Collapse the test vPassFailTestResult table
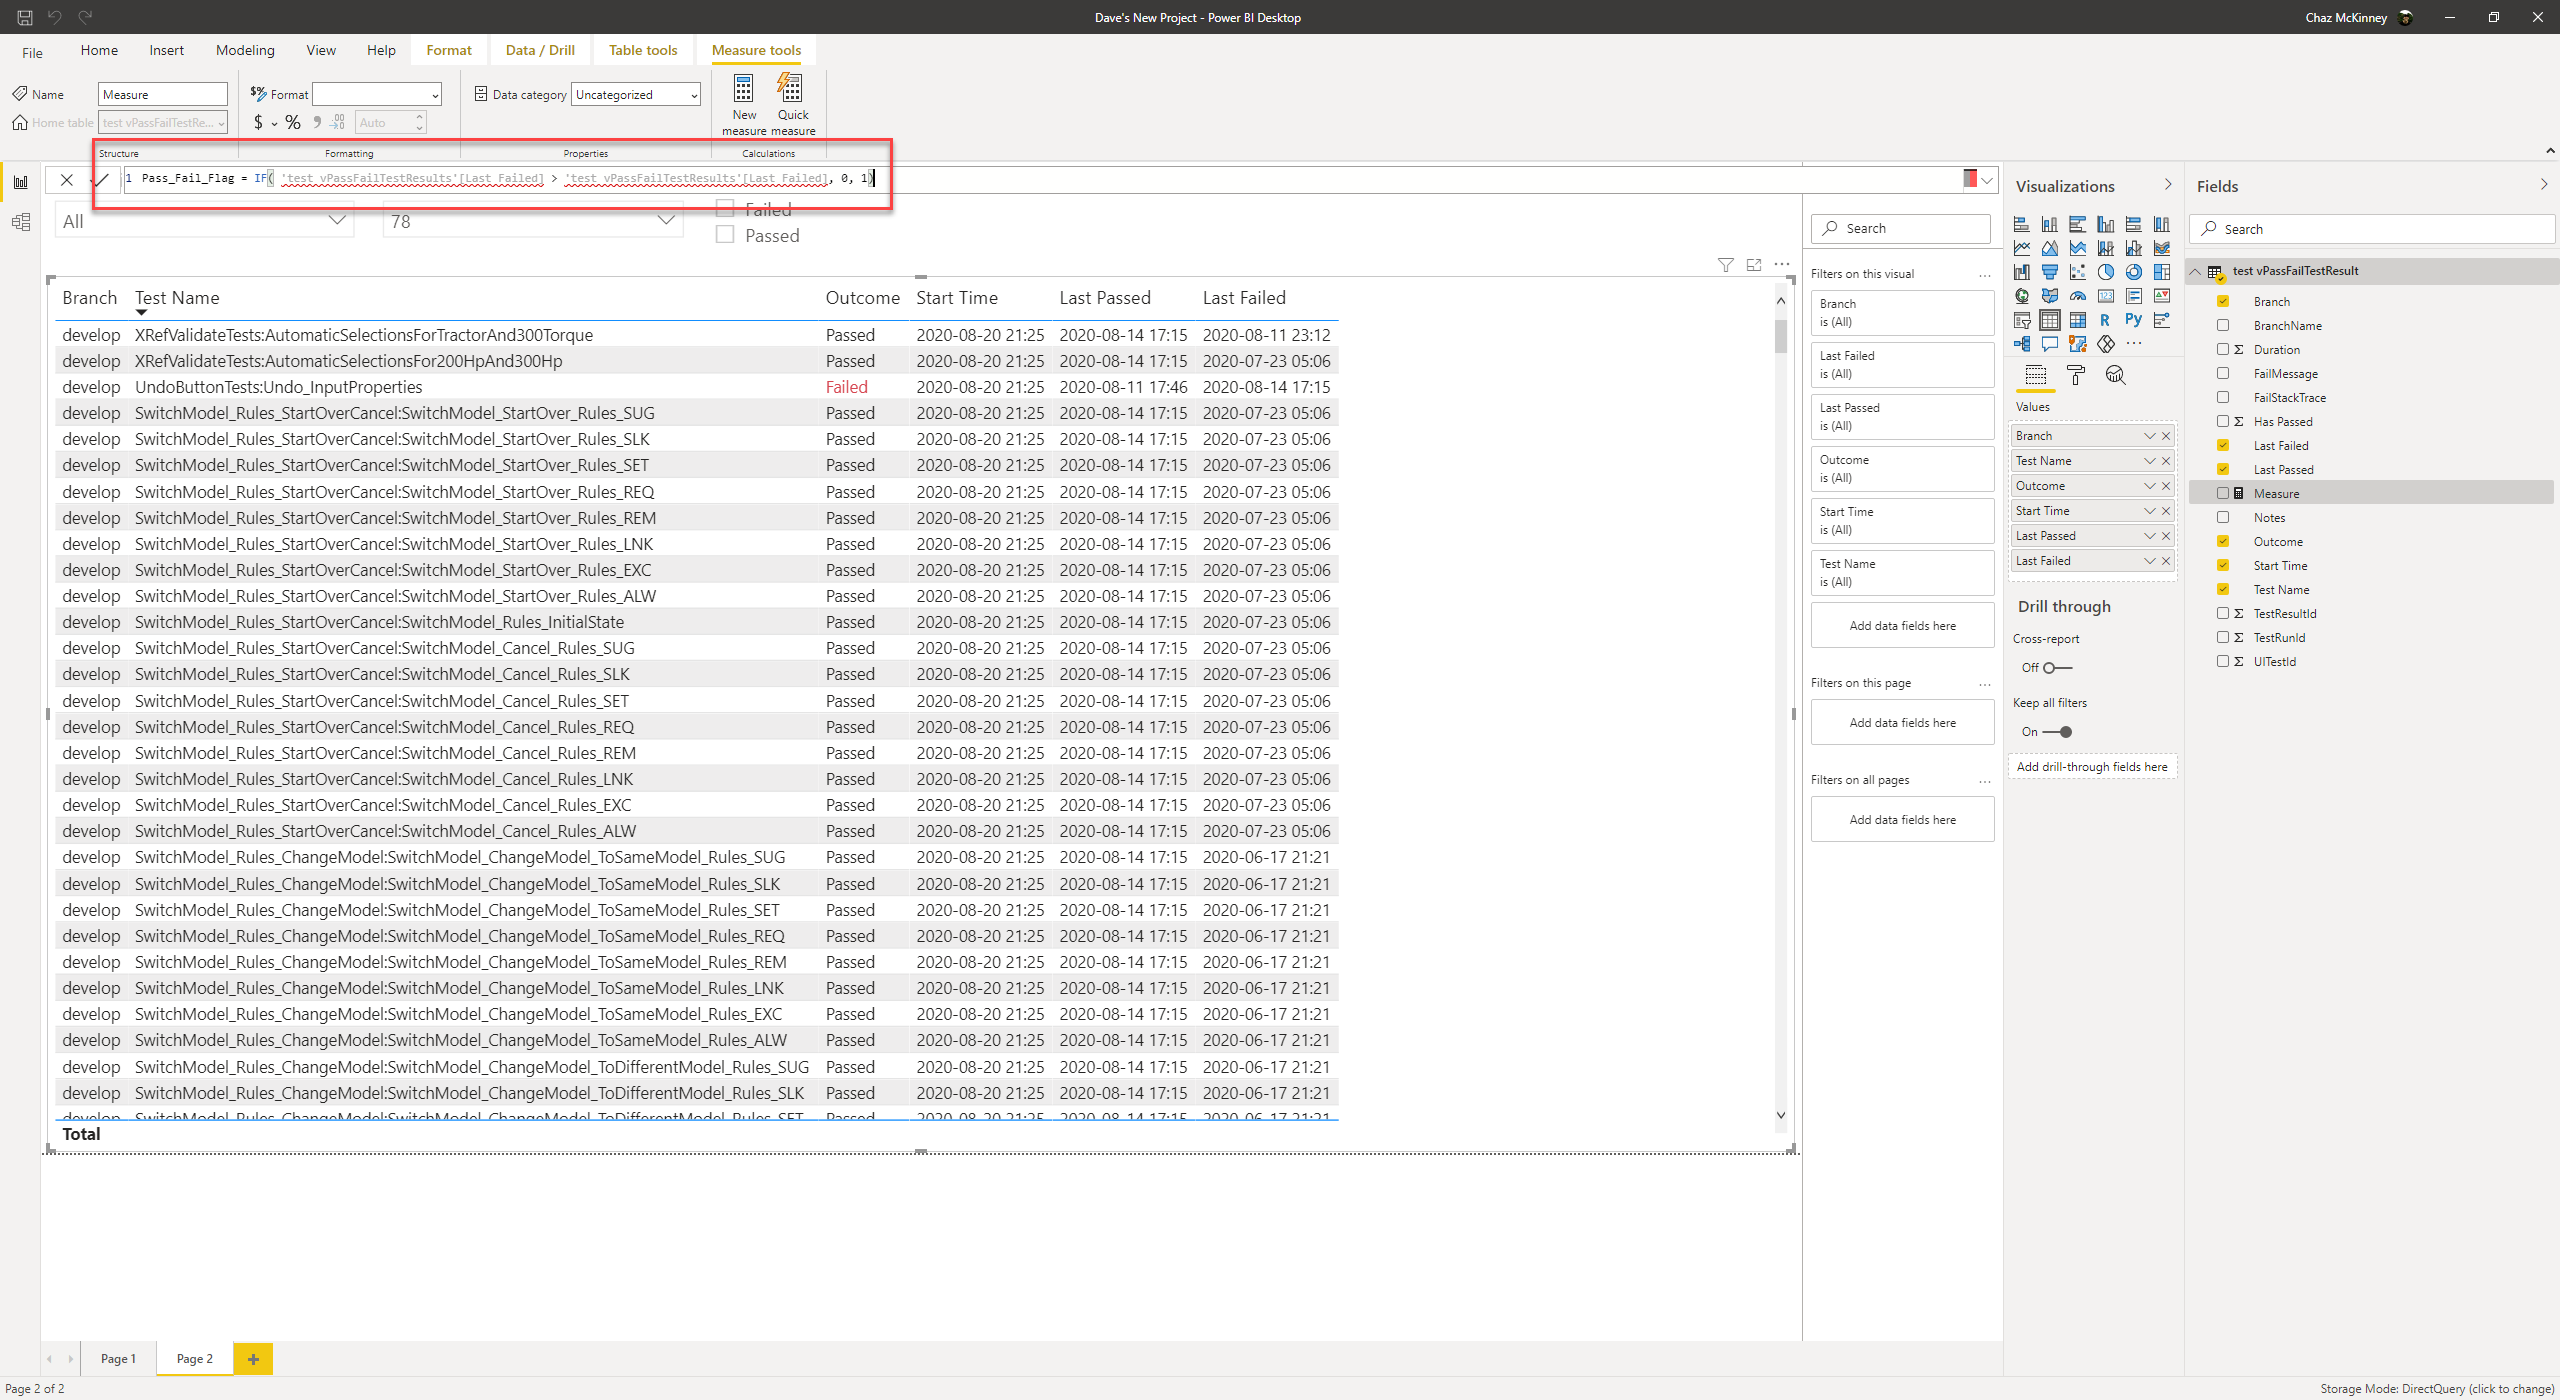Image resolution: width=2560 pixels, height=1400 pixels. click(x=2195, y=271)
